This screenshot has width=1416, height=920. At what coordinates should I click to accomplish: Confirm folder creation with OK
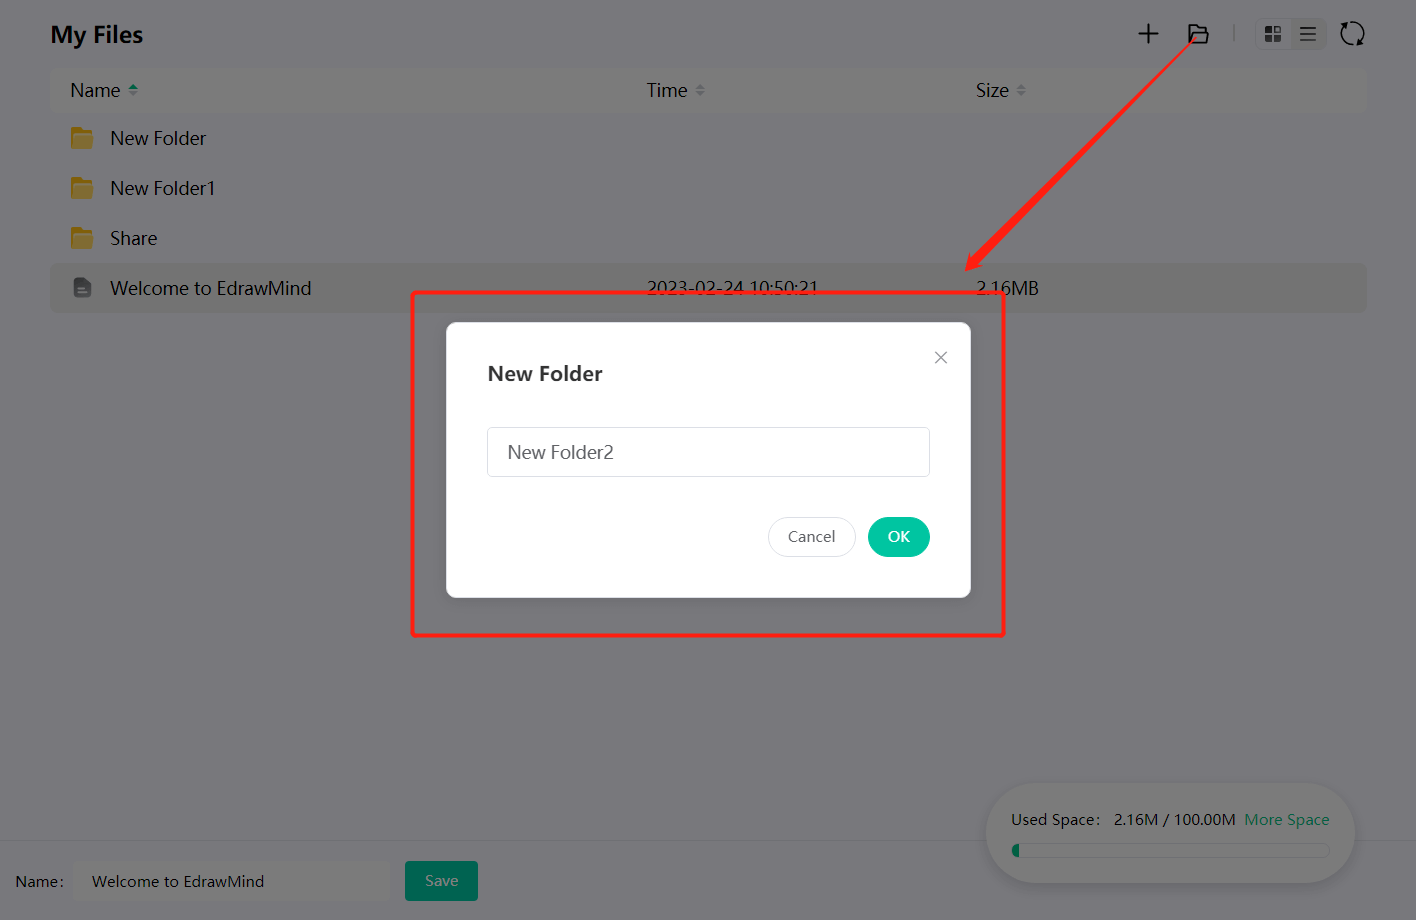[899, 537]
